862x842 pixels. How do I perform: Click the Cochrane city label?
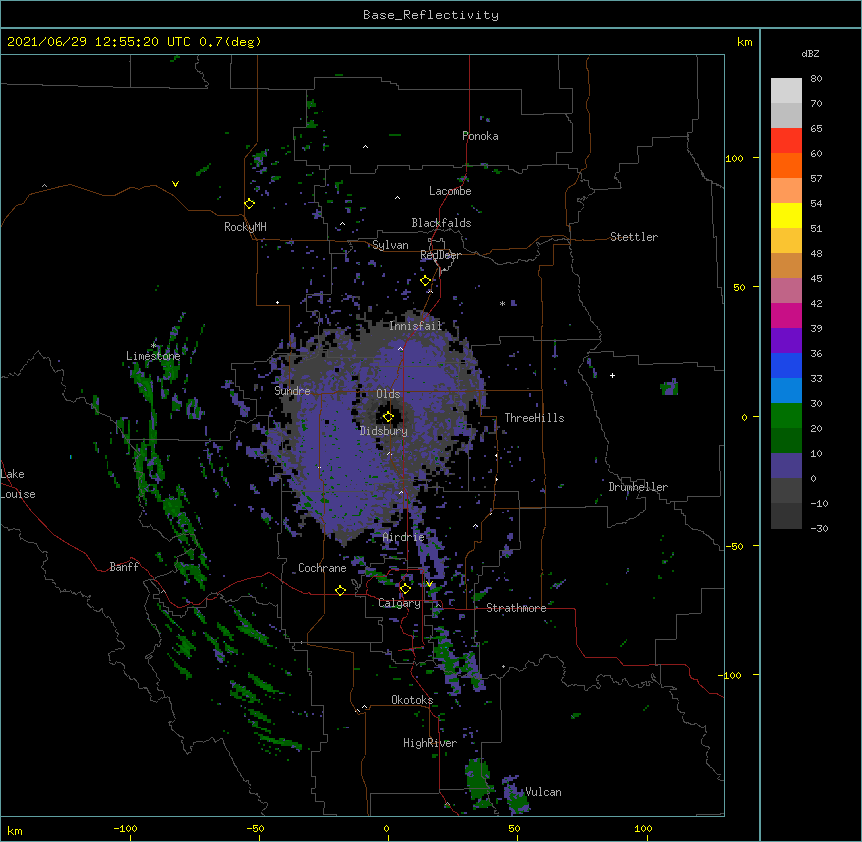point(322,568)
